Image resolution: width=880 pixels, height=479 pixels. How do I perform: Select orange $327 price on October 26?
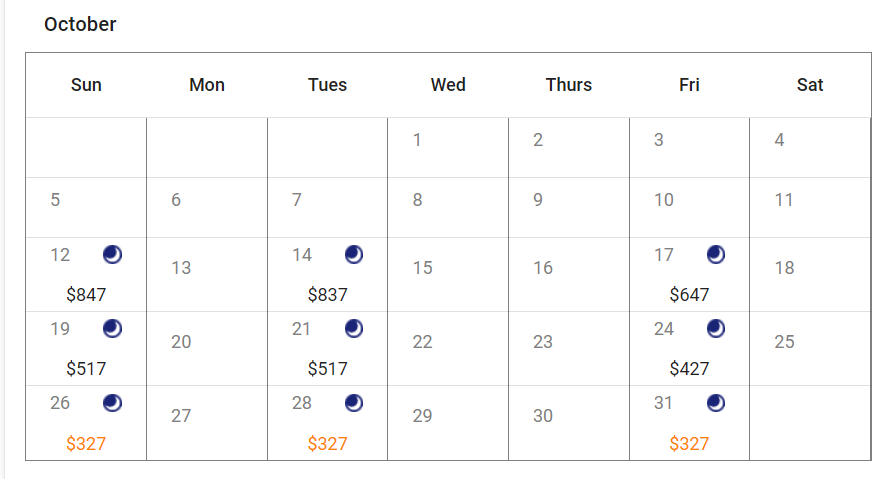(x=86, y=444)
